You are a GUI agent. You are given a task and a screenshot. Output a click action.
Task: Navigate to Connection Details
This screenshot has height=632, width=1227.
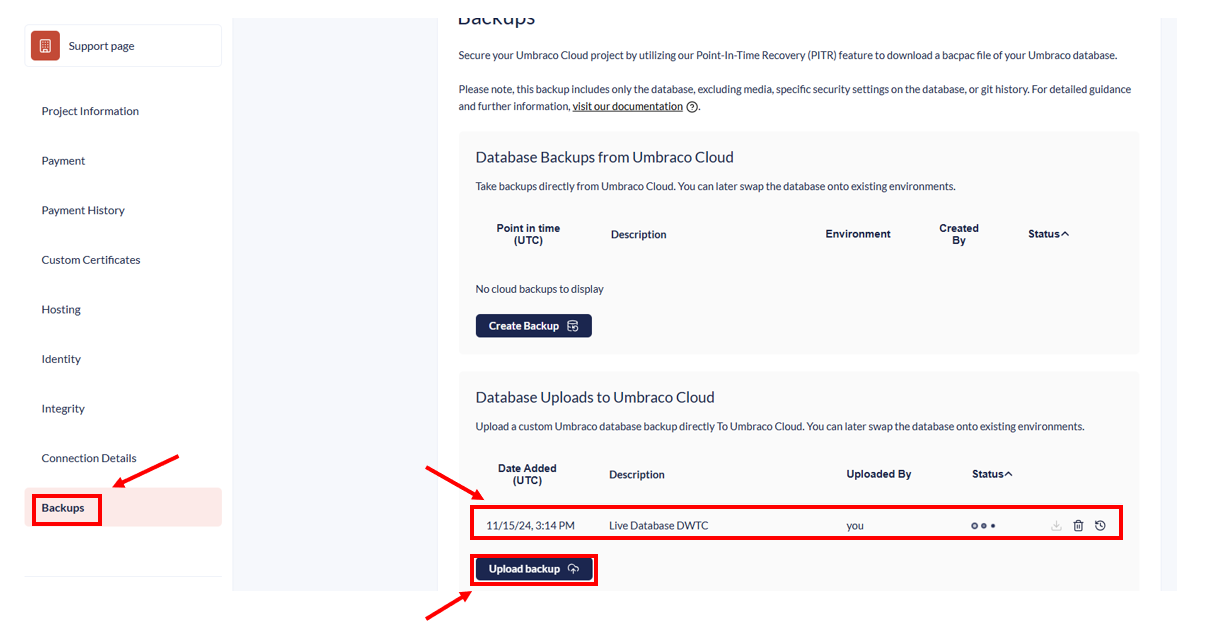(89, 458)
